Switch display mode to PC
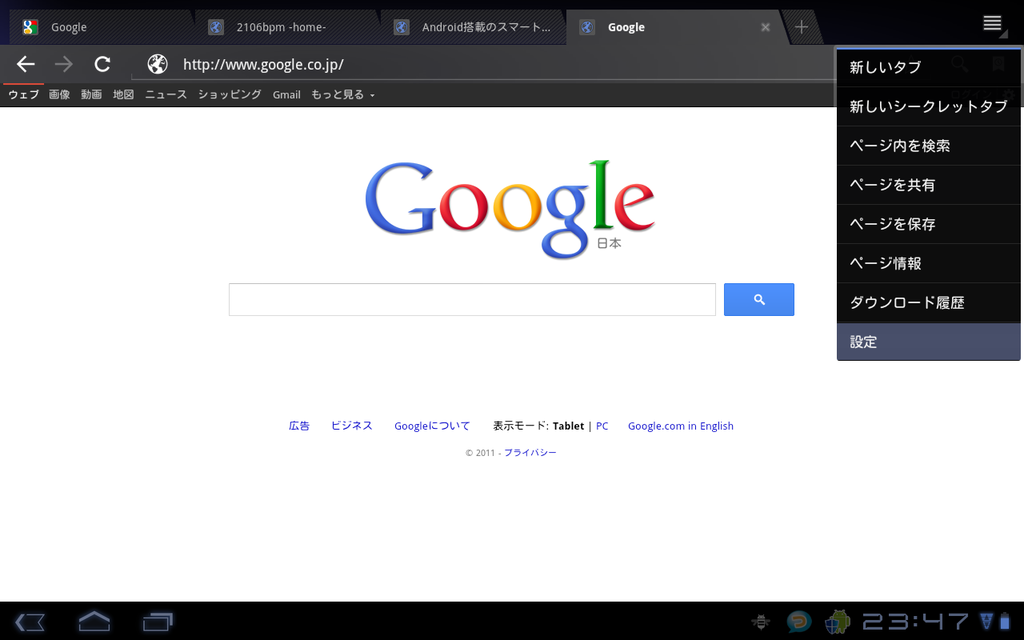Viewport: 1024px width, 640px height. tap(602, 426)
